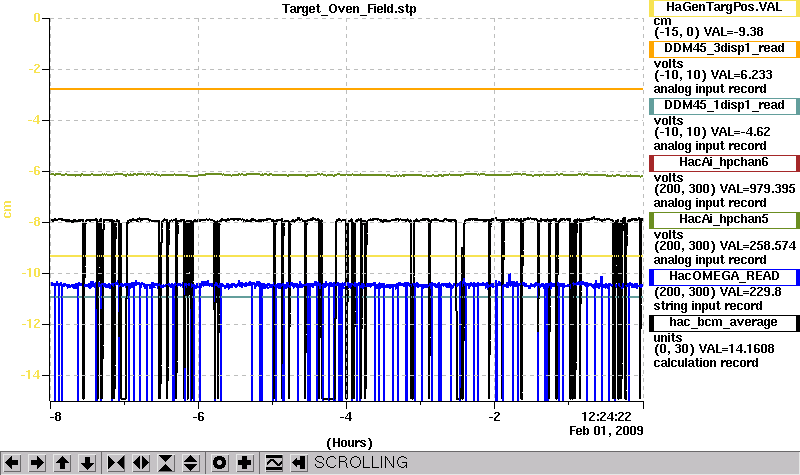The height and width of the screenshot is (475, 800).
Task: Click the vertical zoom-out triangles icon
Action: (x=191, y=463)
